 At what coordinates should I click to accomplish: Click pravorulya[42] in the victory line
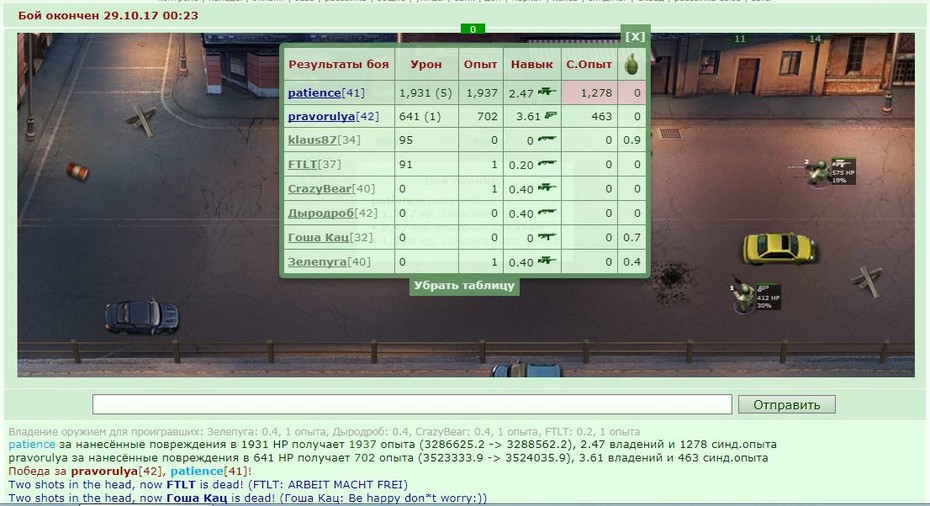(116, 471)
